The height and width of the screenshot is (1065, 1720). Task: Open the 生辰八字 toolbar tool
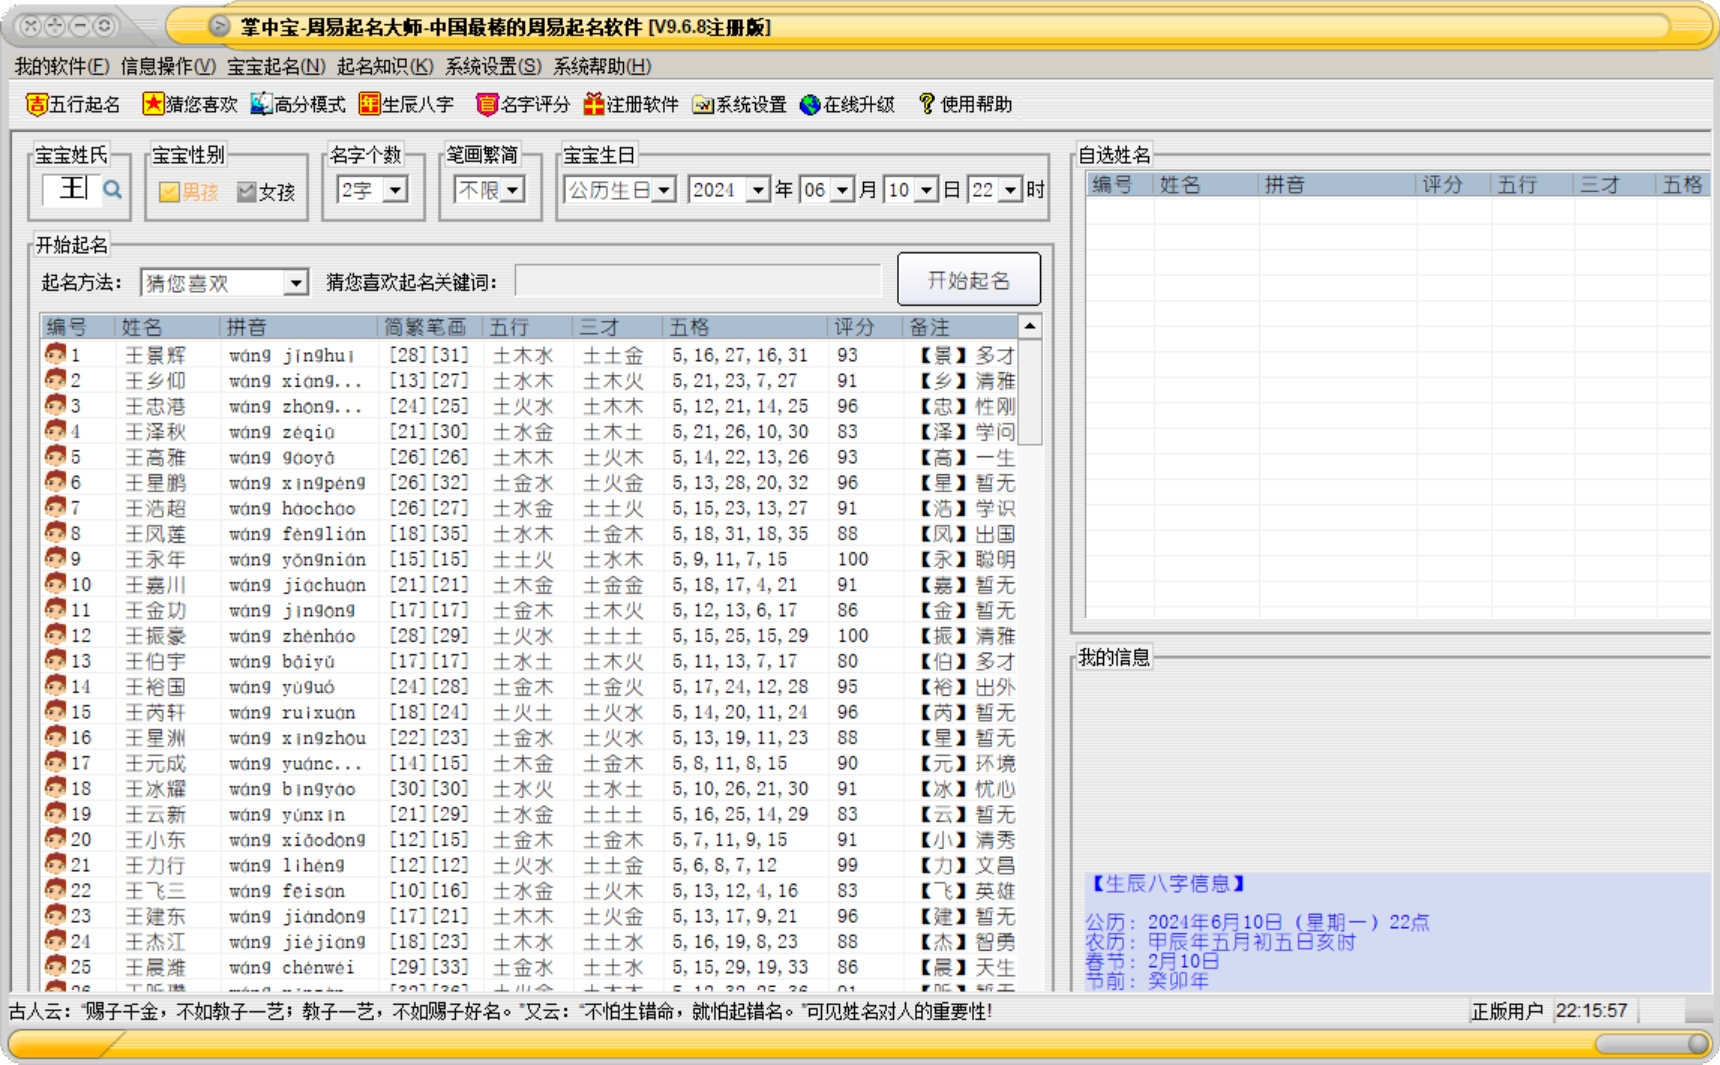tap(406, 104)
